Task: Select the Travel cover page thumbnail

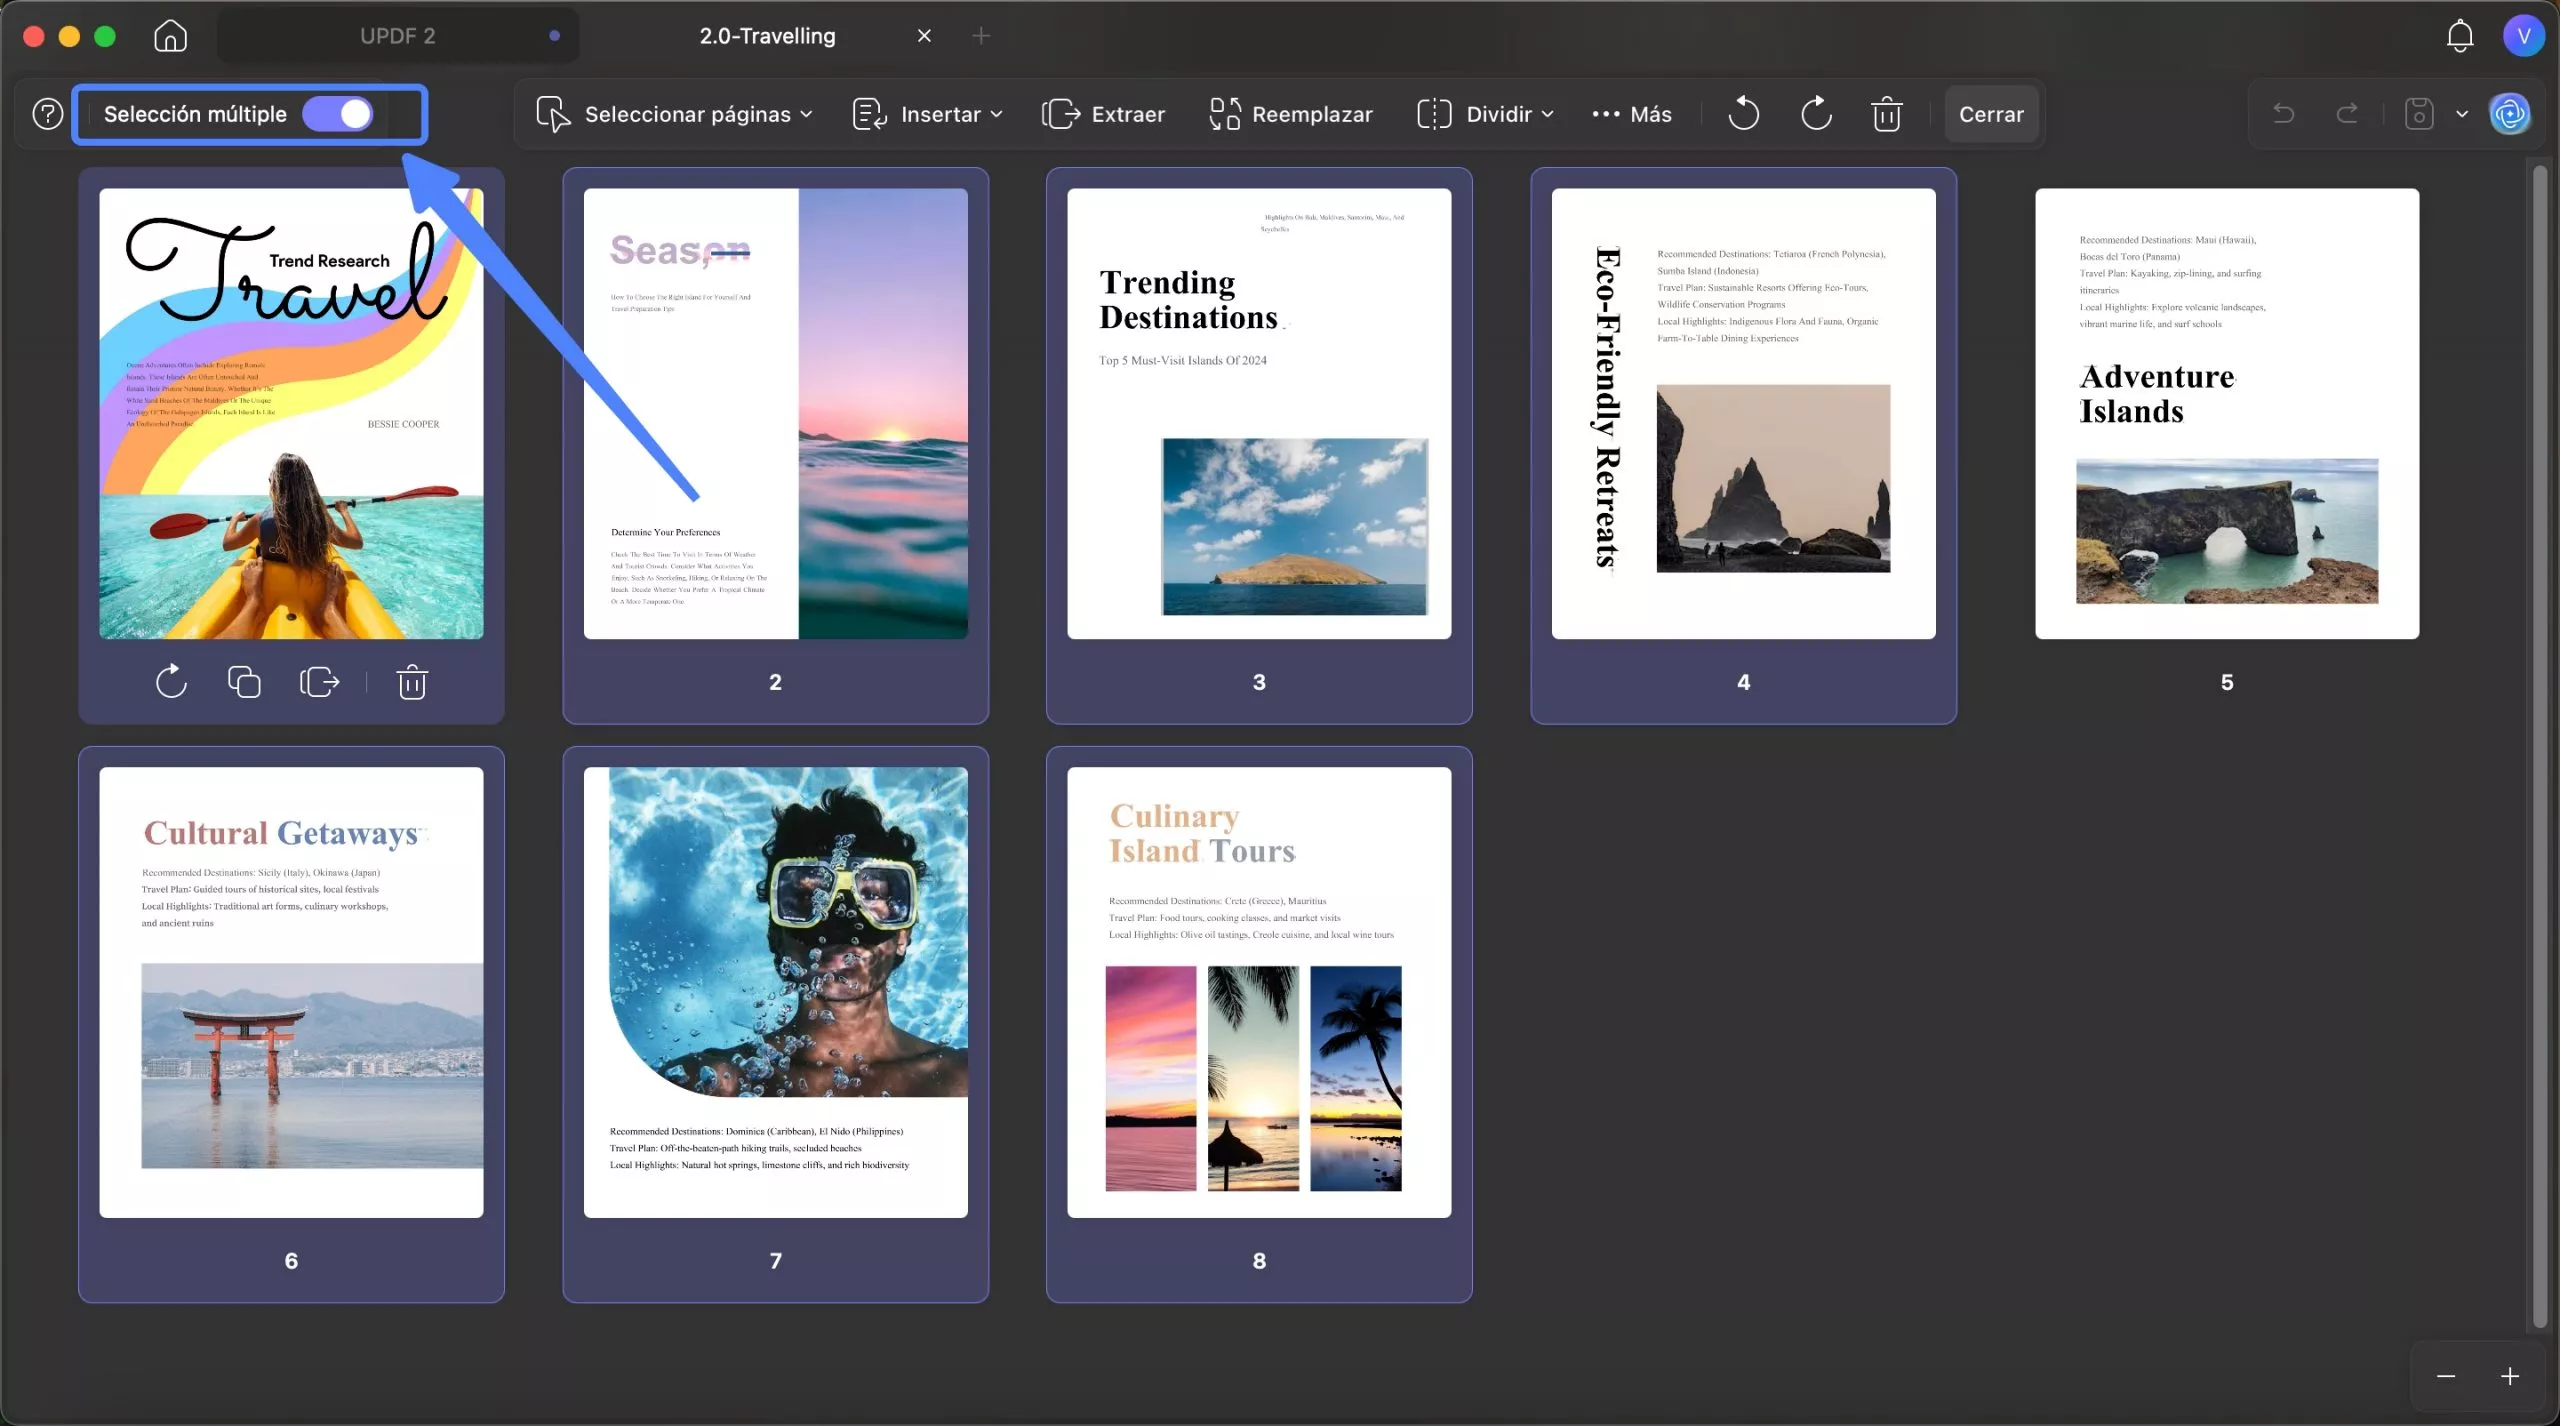Action: click(x=291, y=413)
